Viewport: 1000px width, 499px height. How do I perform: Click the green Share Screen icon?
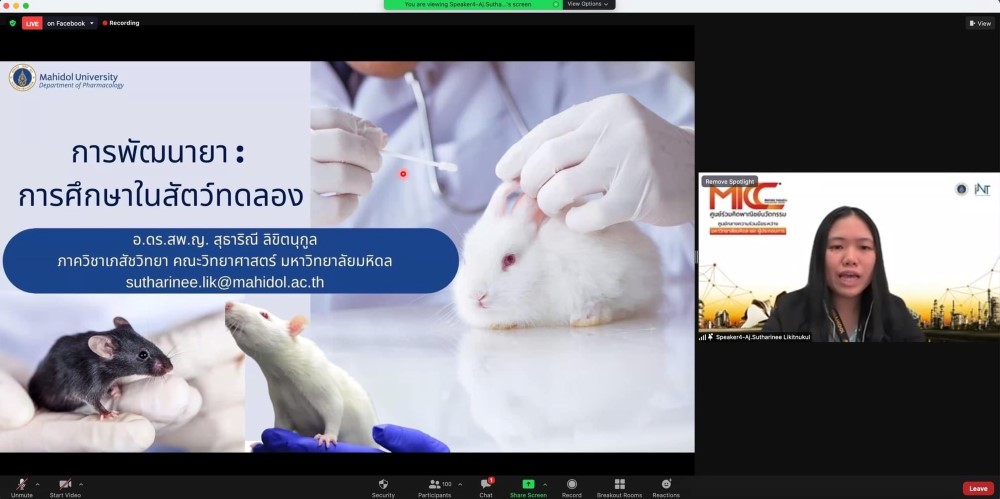528,484
